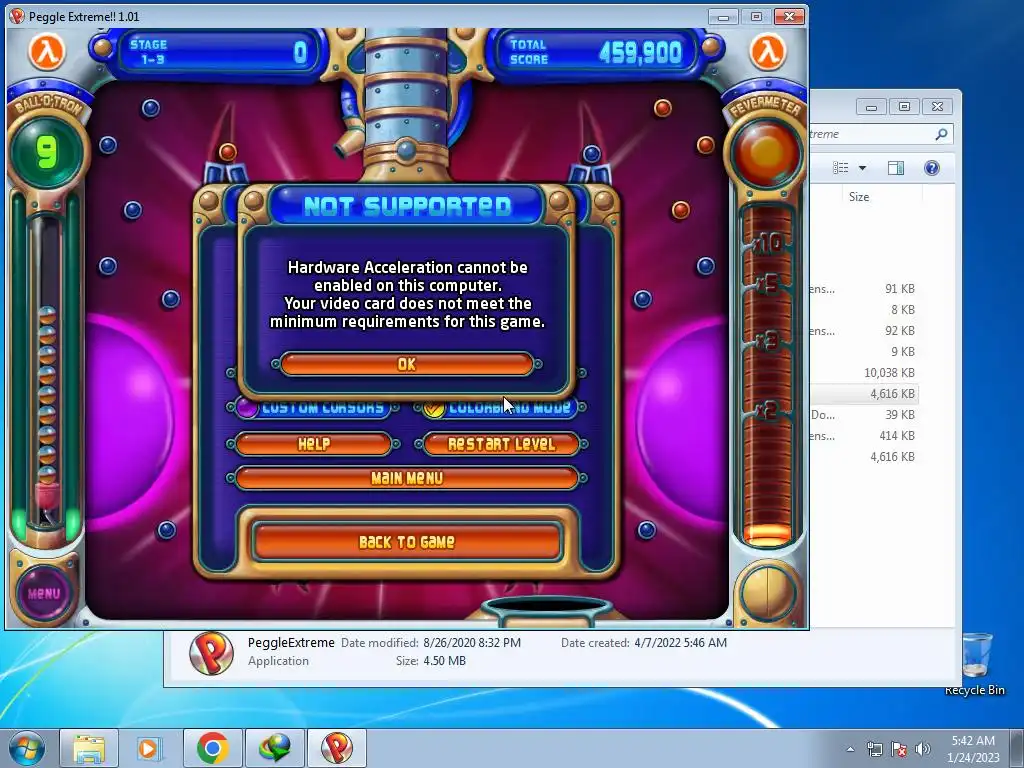Click the Size value 4.50 MB
The image size is (1024, 768).
445,661
